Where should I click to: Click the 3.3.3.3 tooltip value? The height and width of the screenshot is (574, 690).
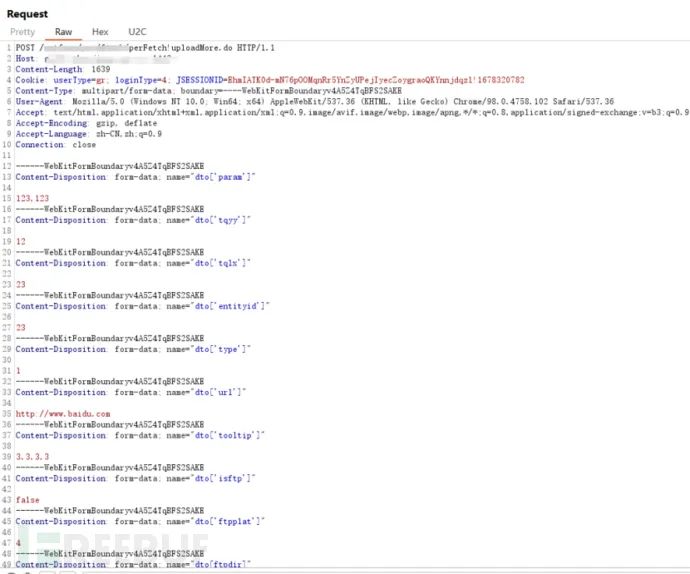(32, 455)
